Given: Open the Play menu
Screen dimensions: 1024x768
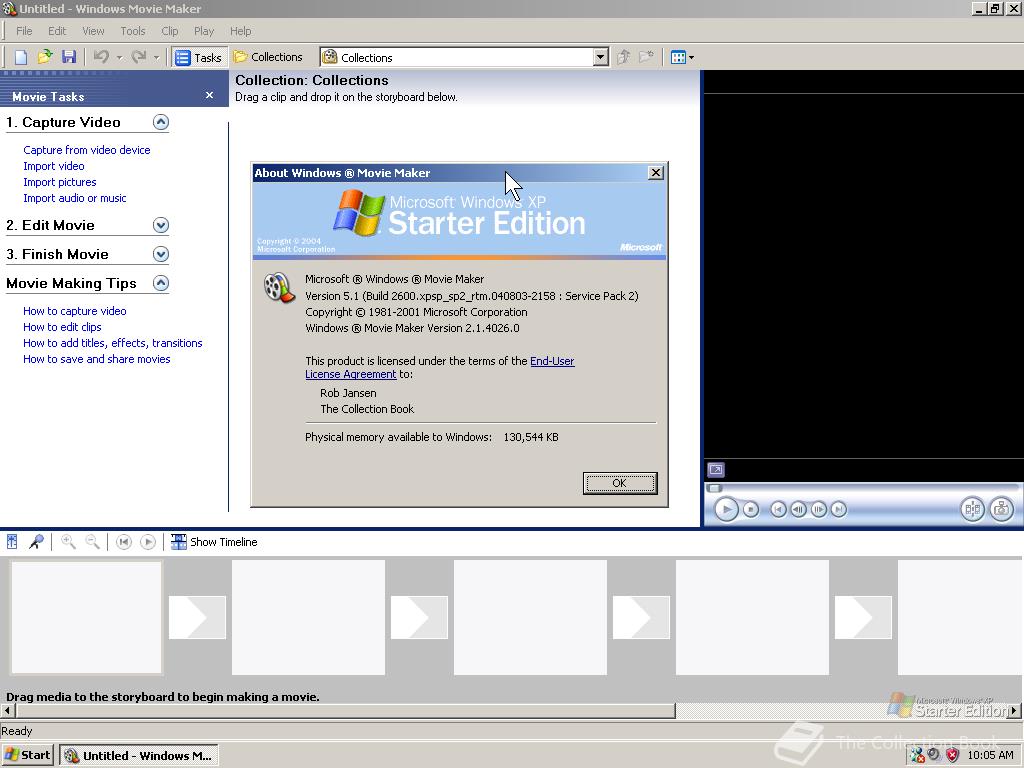Looking at the screenshot, I should pos(204,31).
